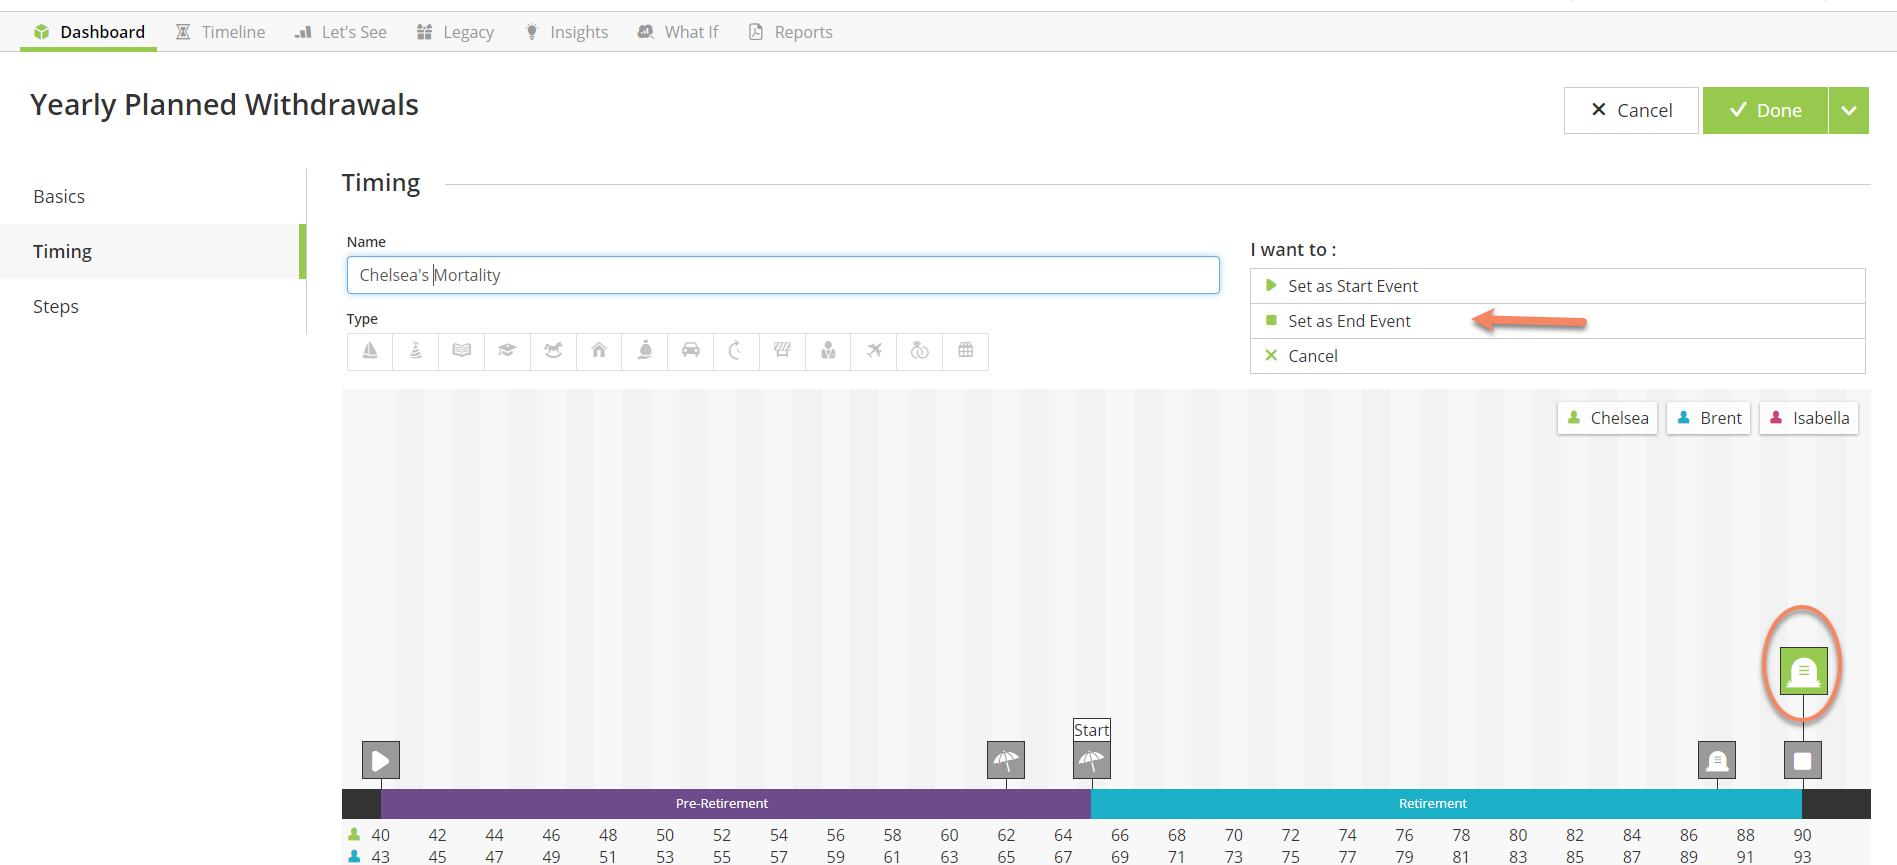The height and width of the screenshot is (865, 1897).
Task: Click the gray tombstone mortality marker
Action: [x=1717, y=760]
